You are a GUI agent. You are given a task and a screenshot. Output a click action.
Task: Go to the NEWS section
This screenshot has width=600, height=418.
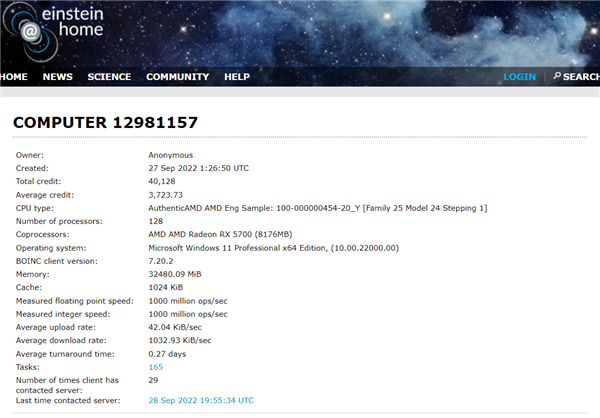coord(57,77)
